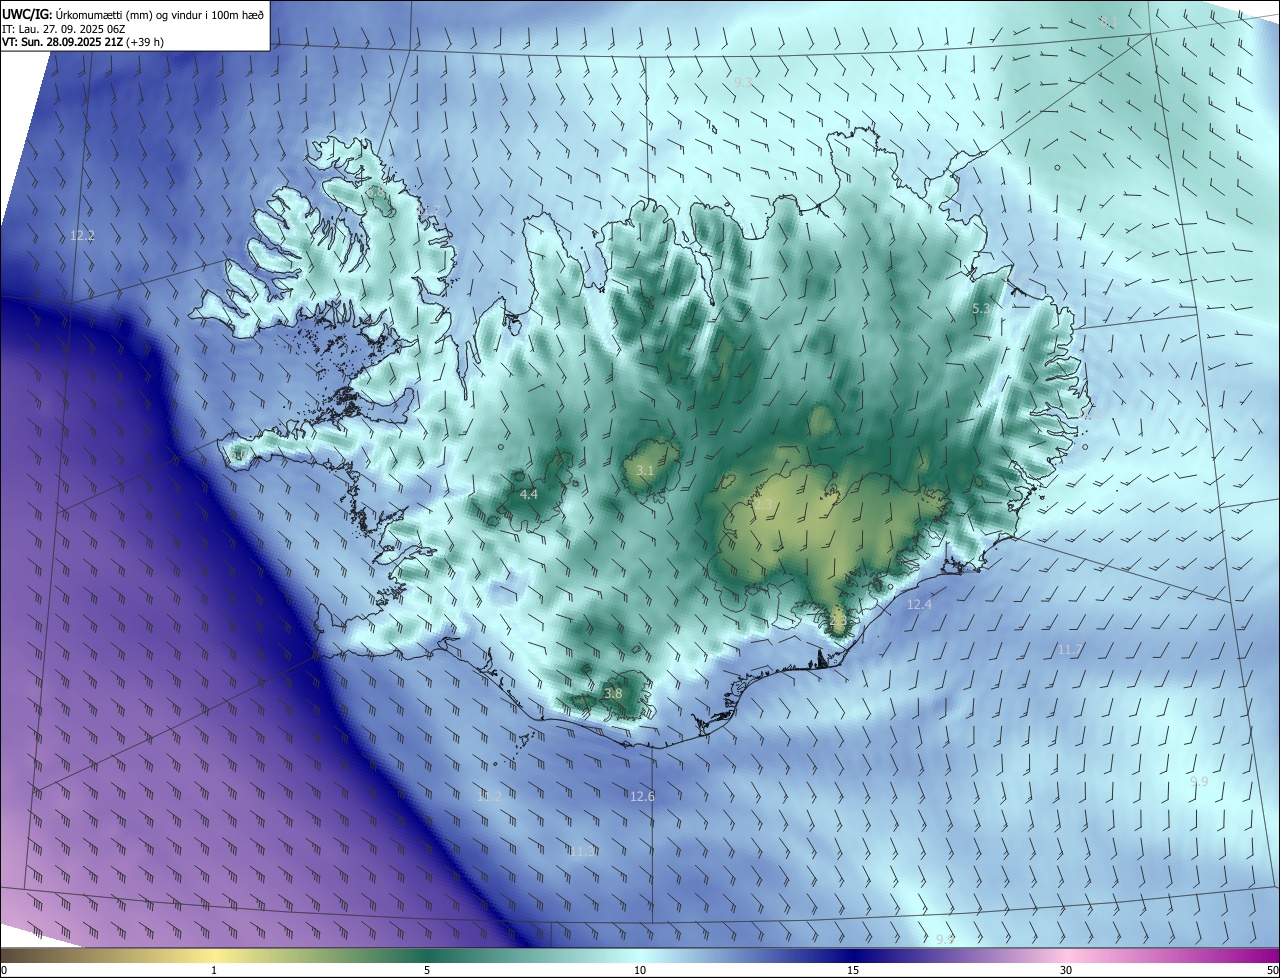Click the valid time 'VT: Sun. 28.09.2025 21Z (+39 h)'
The width and height of the screenshot is (1280, 978).
[83, 43]
